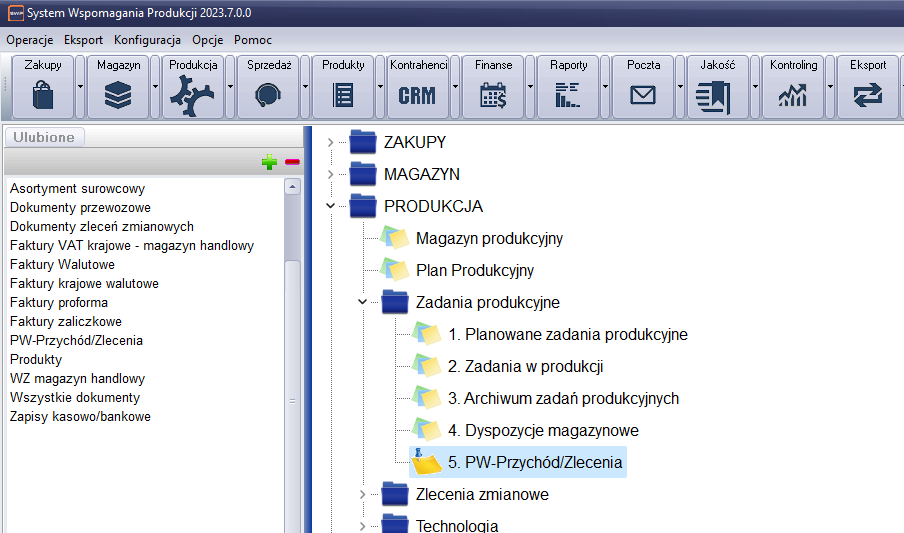Select the Ulubione tab
Viewport: 904px width, 533px height.
(x=44, y=138)
